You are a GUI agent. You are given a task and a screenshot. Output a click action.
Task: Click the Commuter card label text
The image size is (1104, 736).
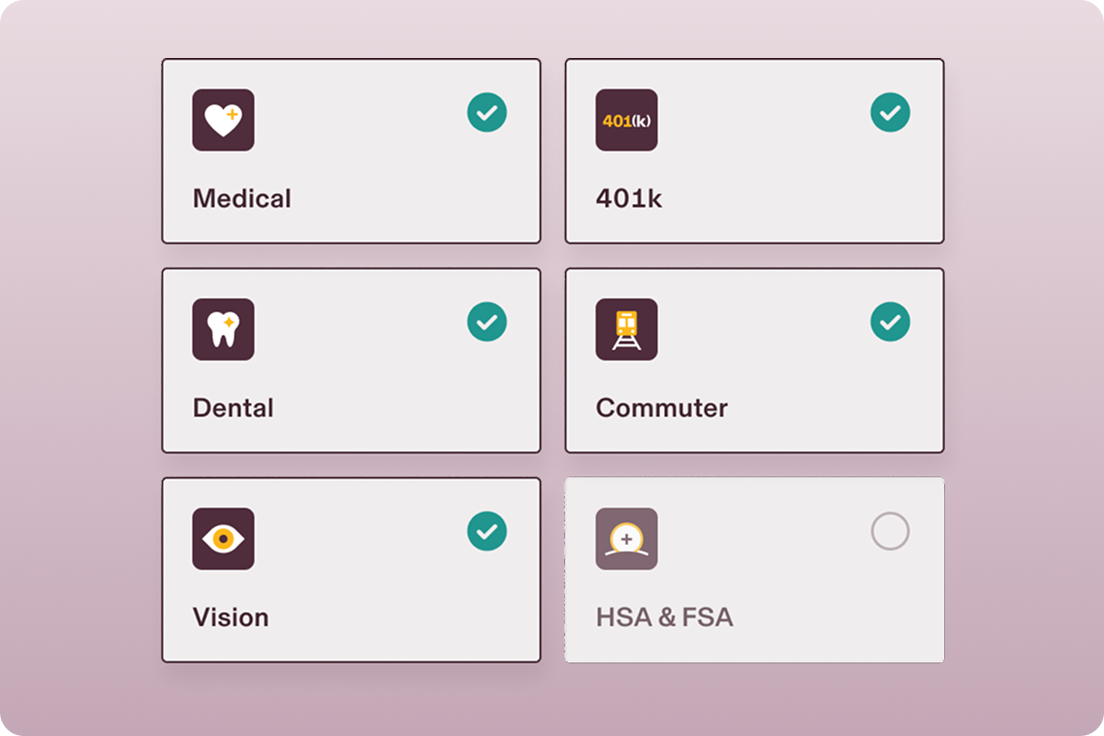point(662,407)
